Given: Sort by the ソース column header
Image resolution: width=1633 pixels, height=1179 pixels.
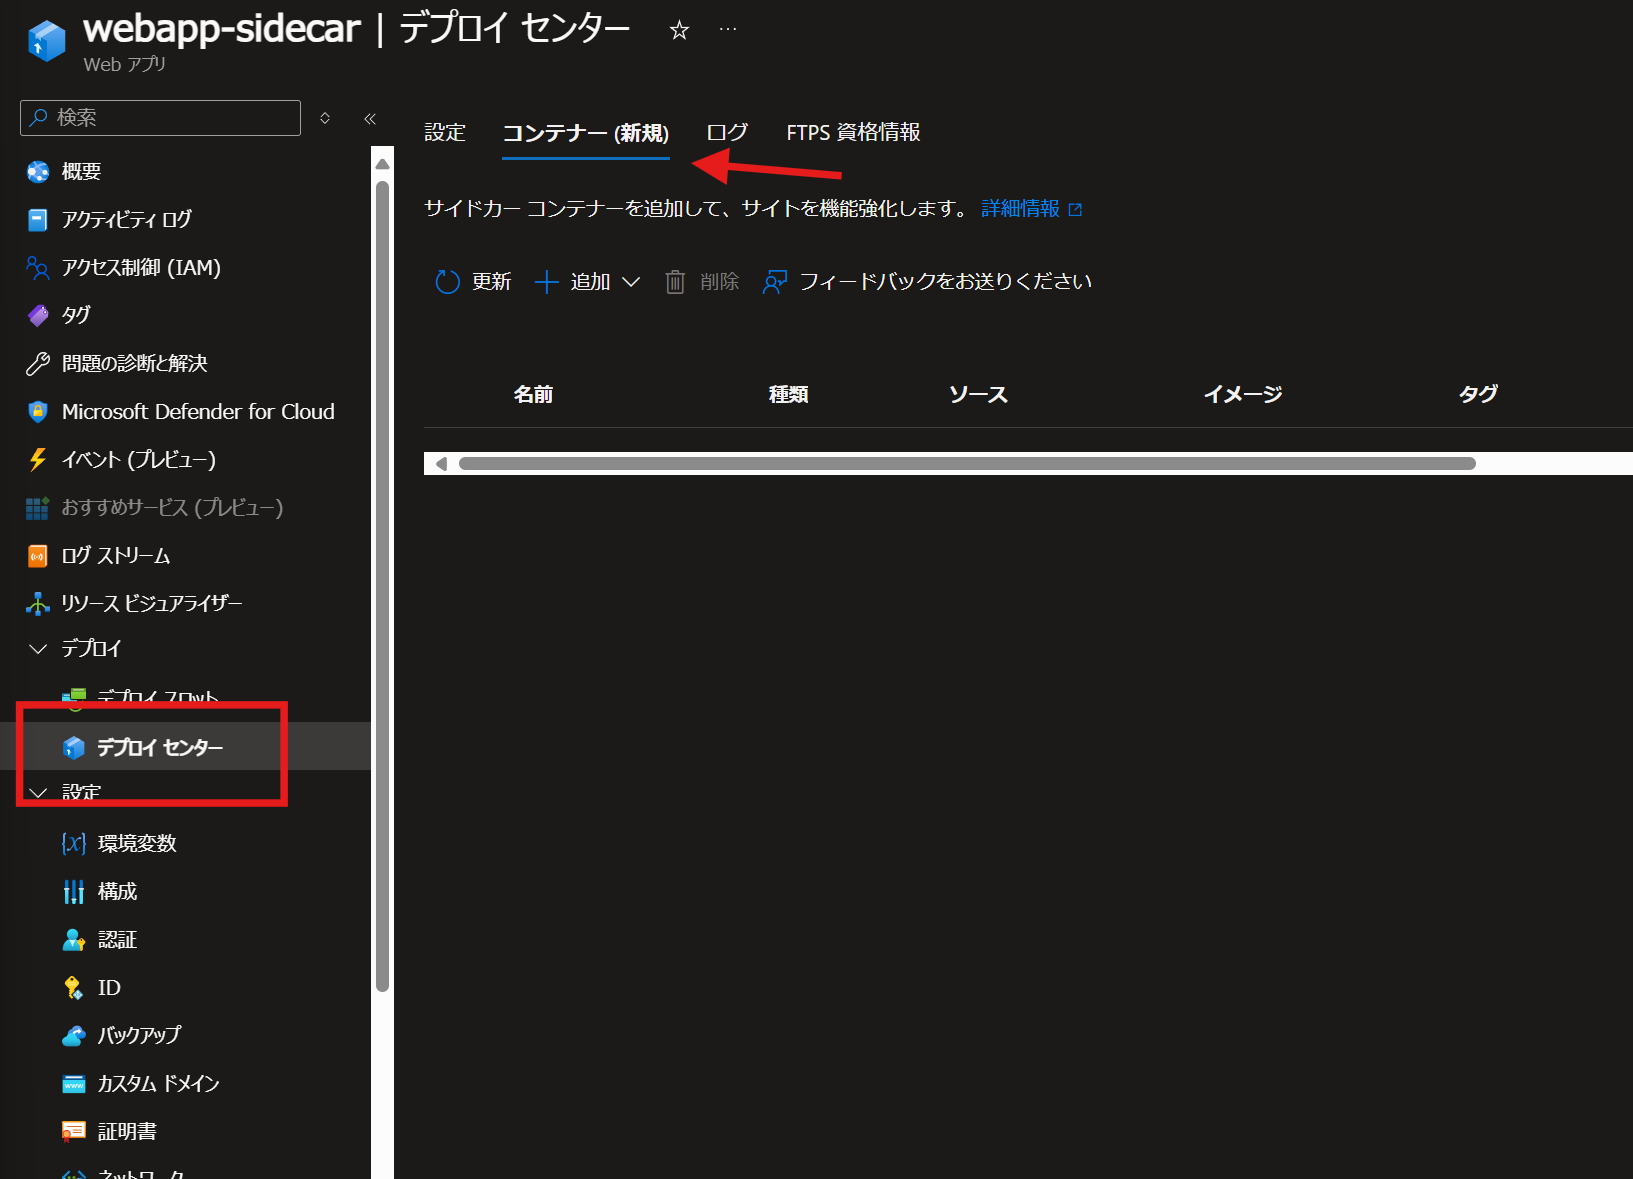Looking at the screenshot, I should pos(978,395).
